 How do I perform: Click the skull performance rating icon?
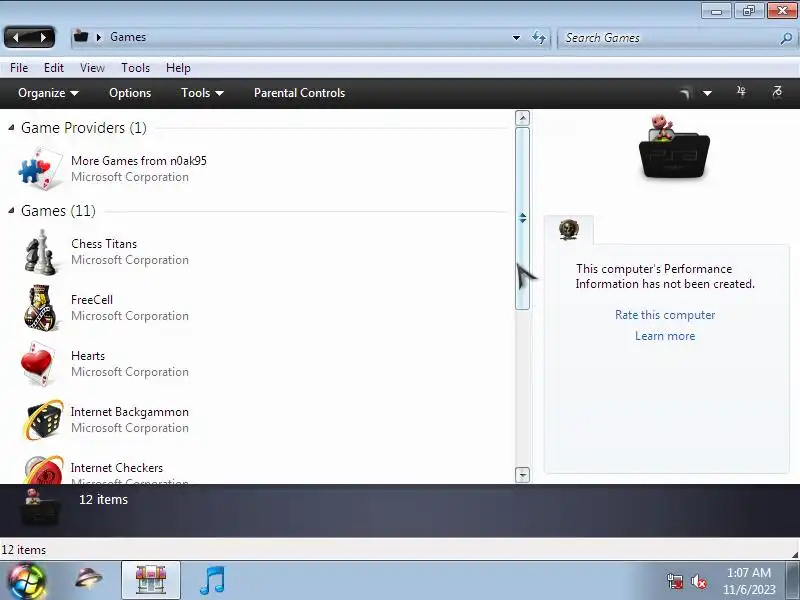(x=568, y=229)
